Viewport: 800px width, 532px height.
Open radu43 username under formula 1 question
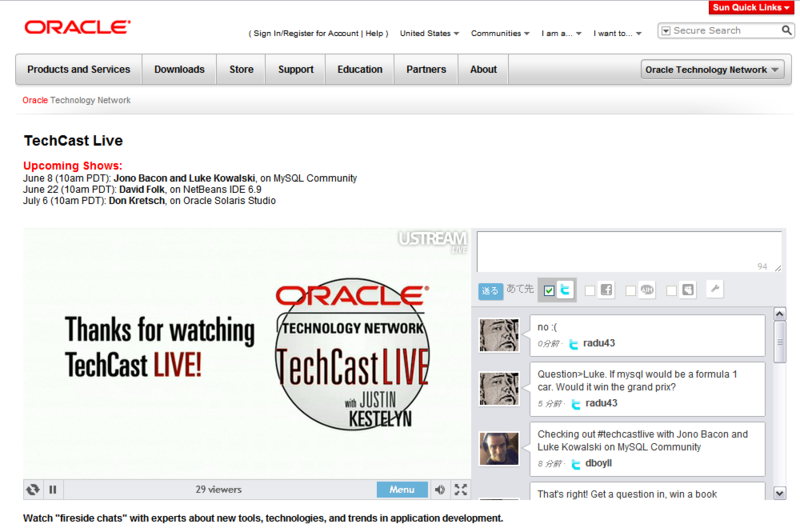[x=601, y=403]
